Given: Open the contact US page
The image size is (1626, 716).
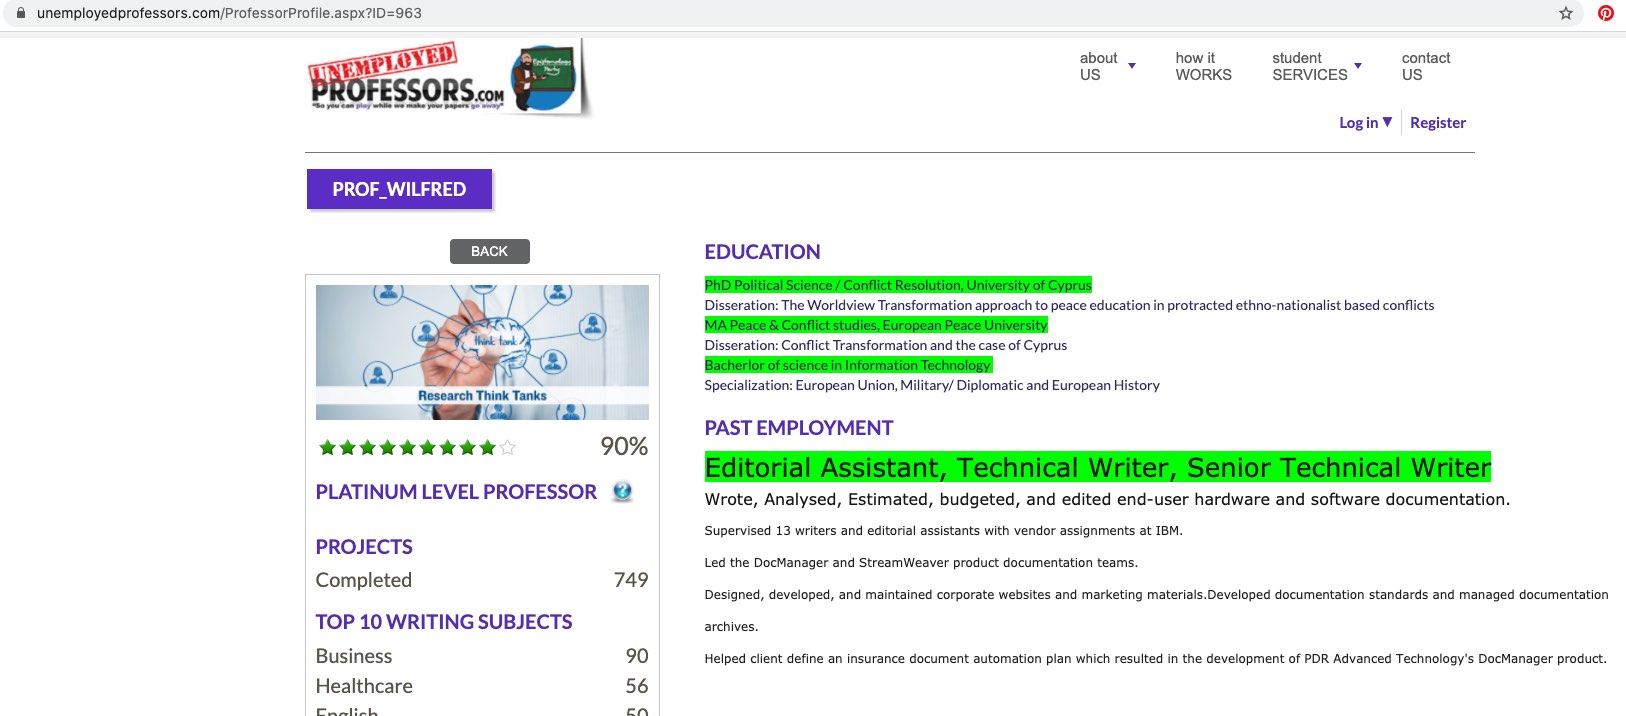Looking at the screenshot, I should 1426,66.
